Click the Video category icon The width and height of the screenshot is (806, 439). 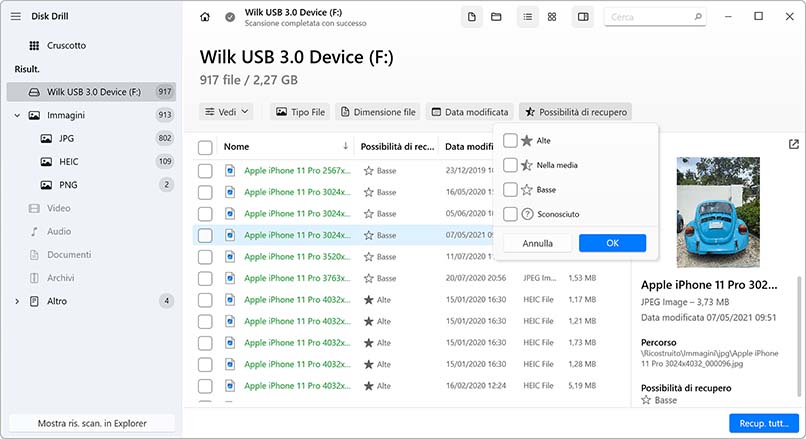(x=34, y=208)
